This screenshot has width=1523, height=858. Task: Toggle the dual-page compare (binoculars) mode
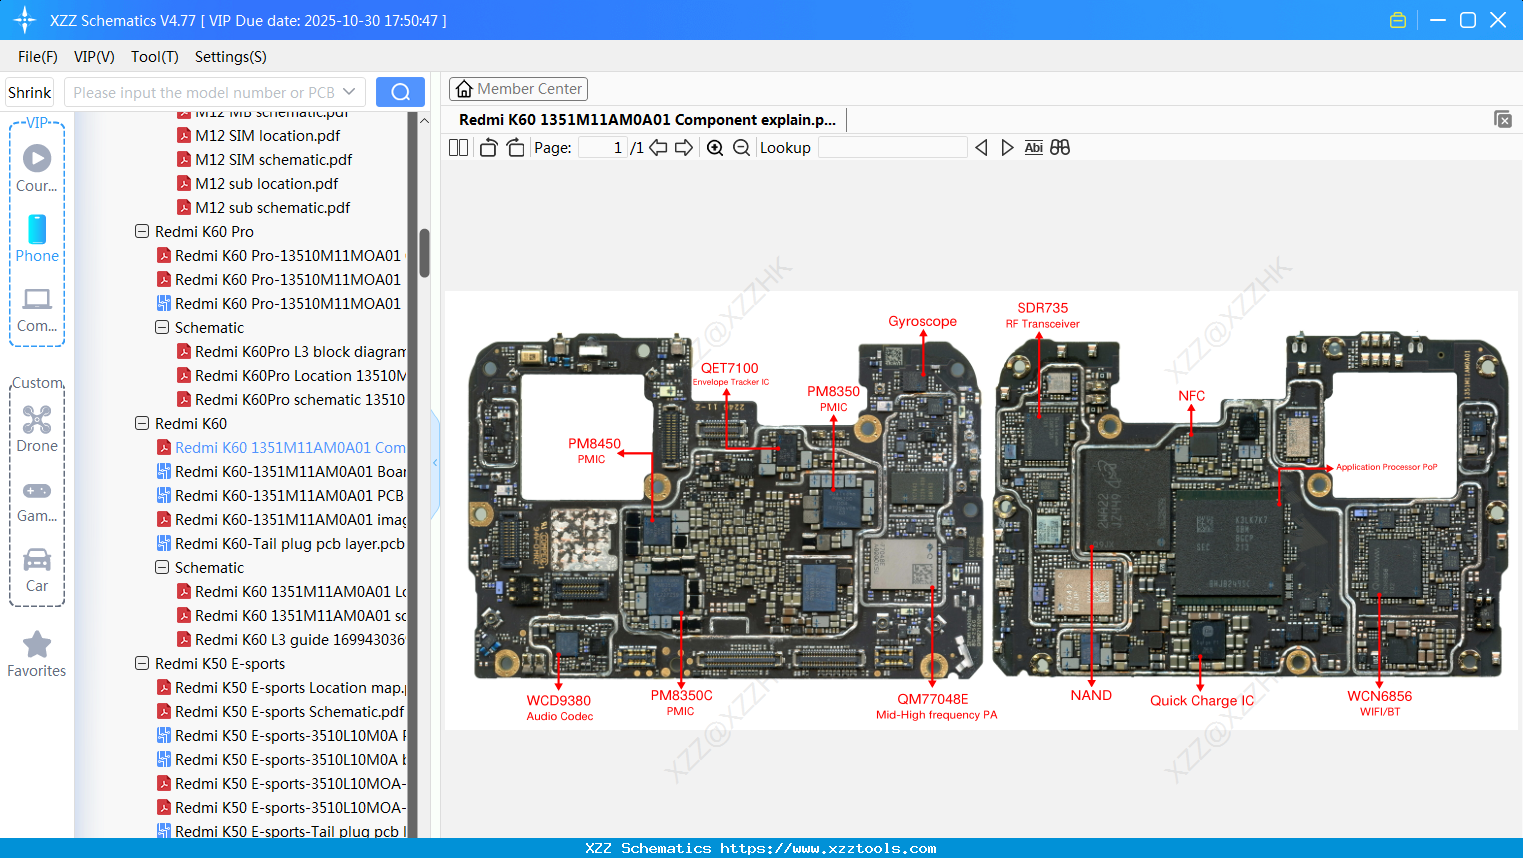point(1060,147)
